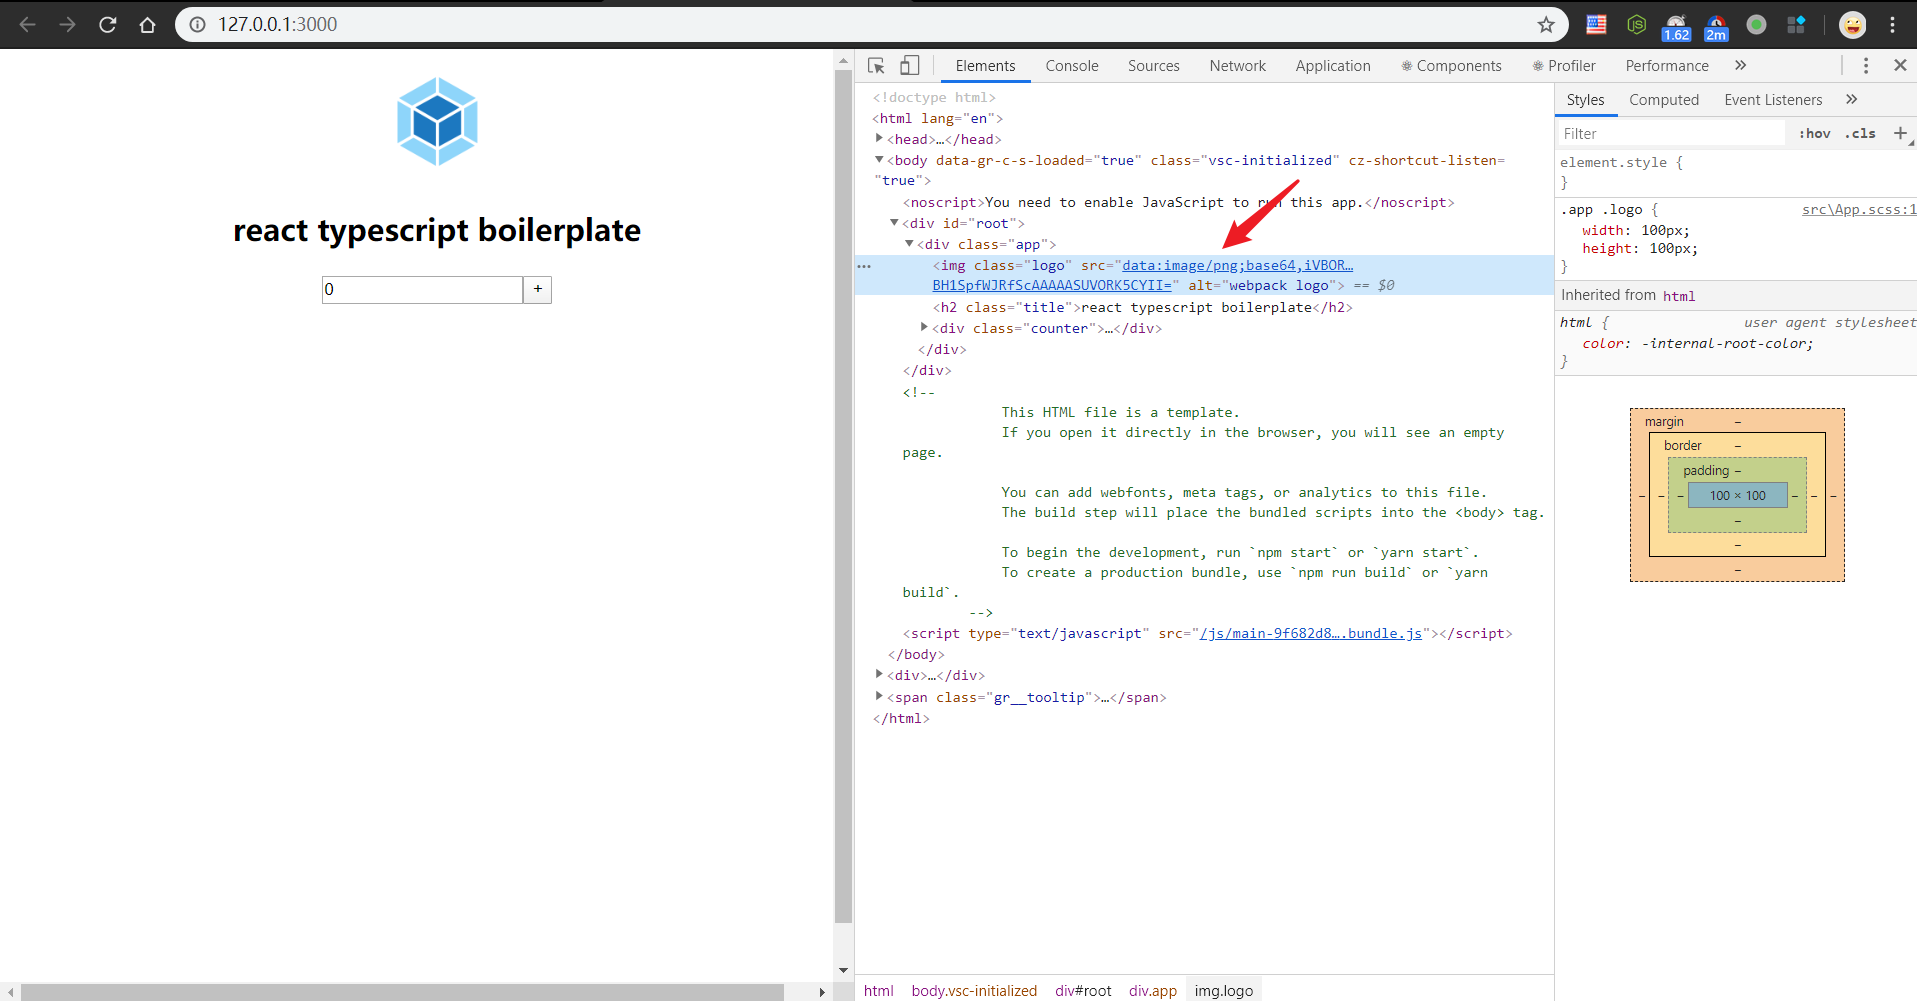The image size is (1917, 1001).
Task: Open the extension showing badge 1.62
Action: tap(1676, 27)
